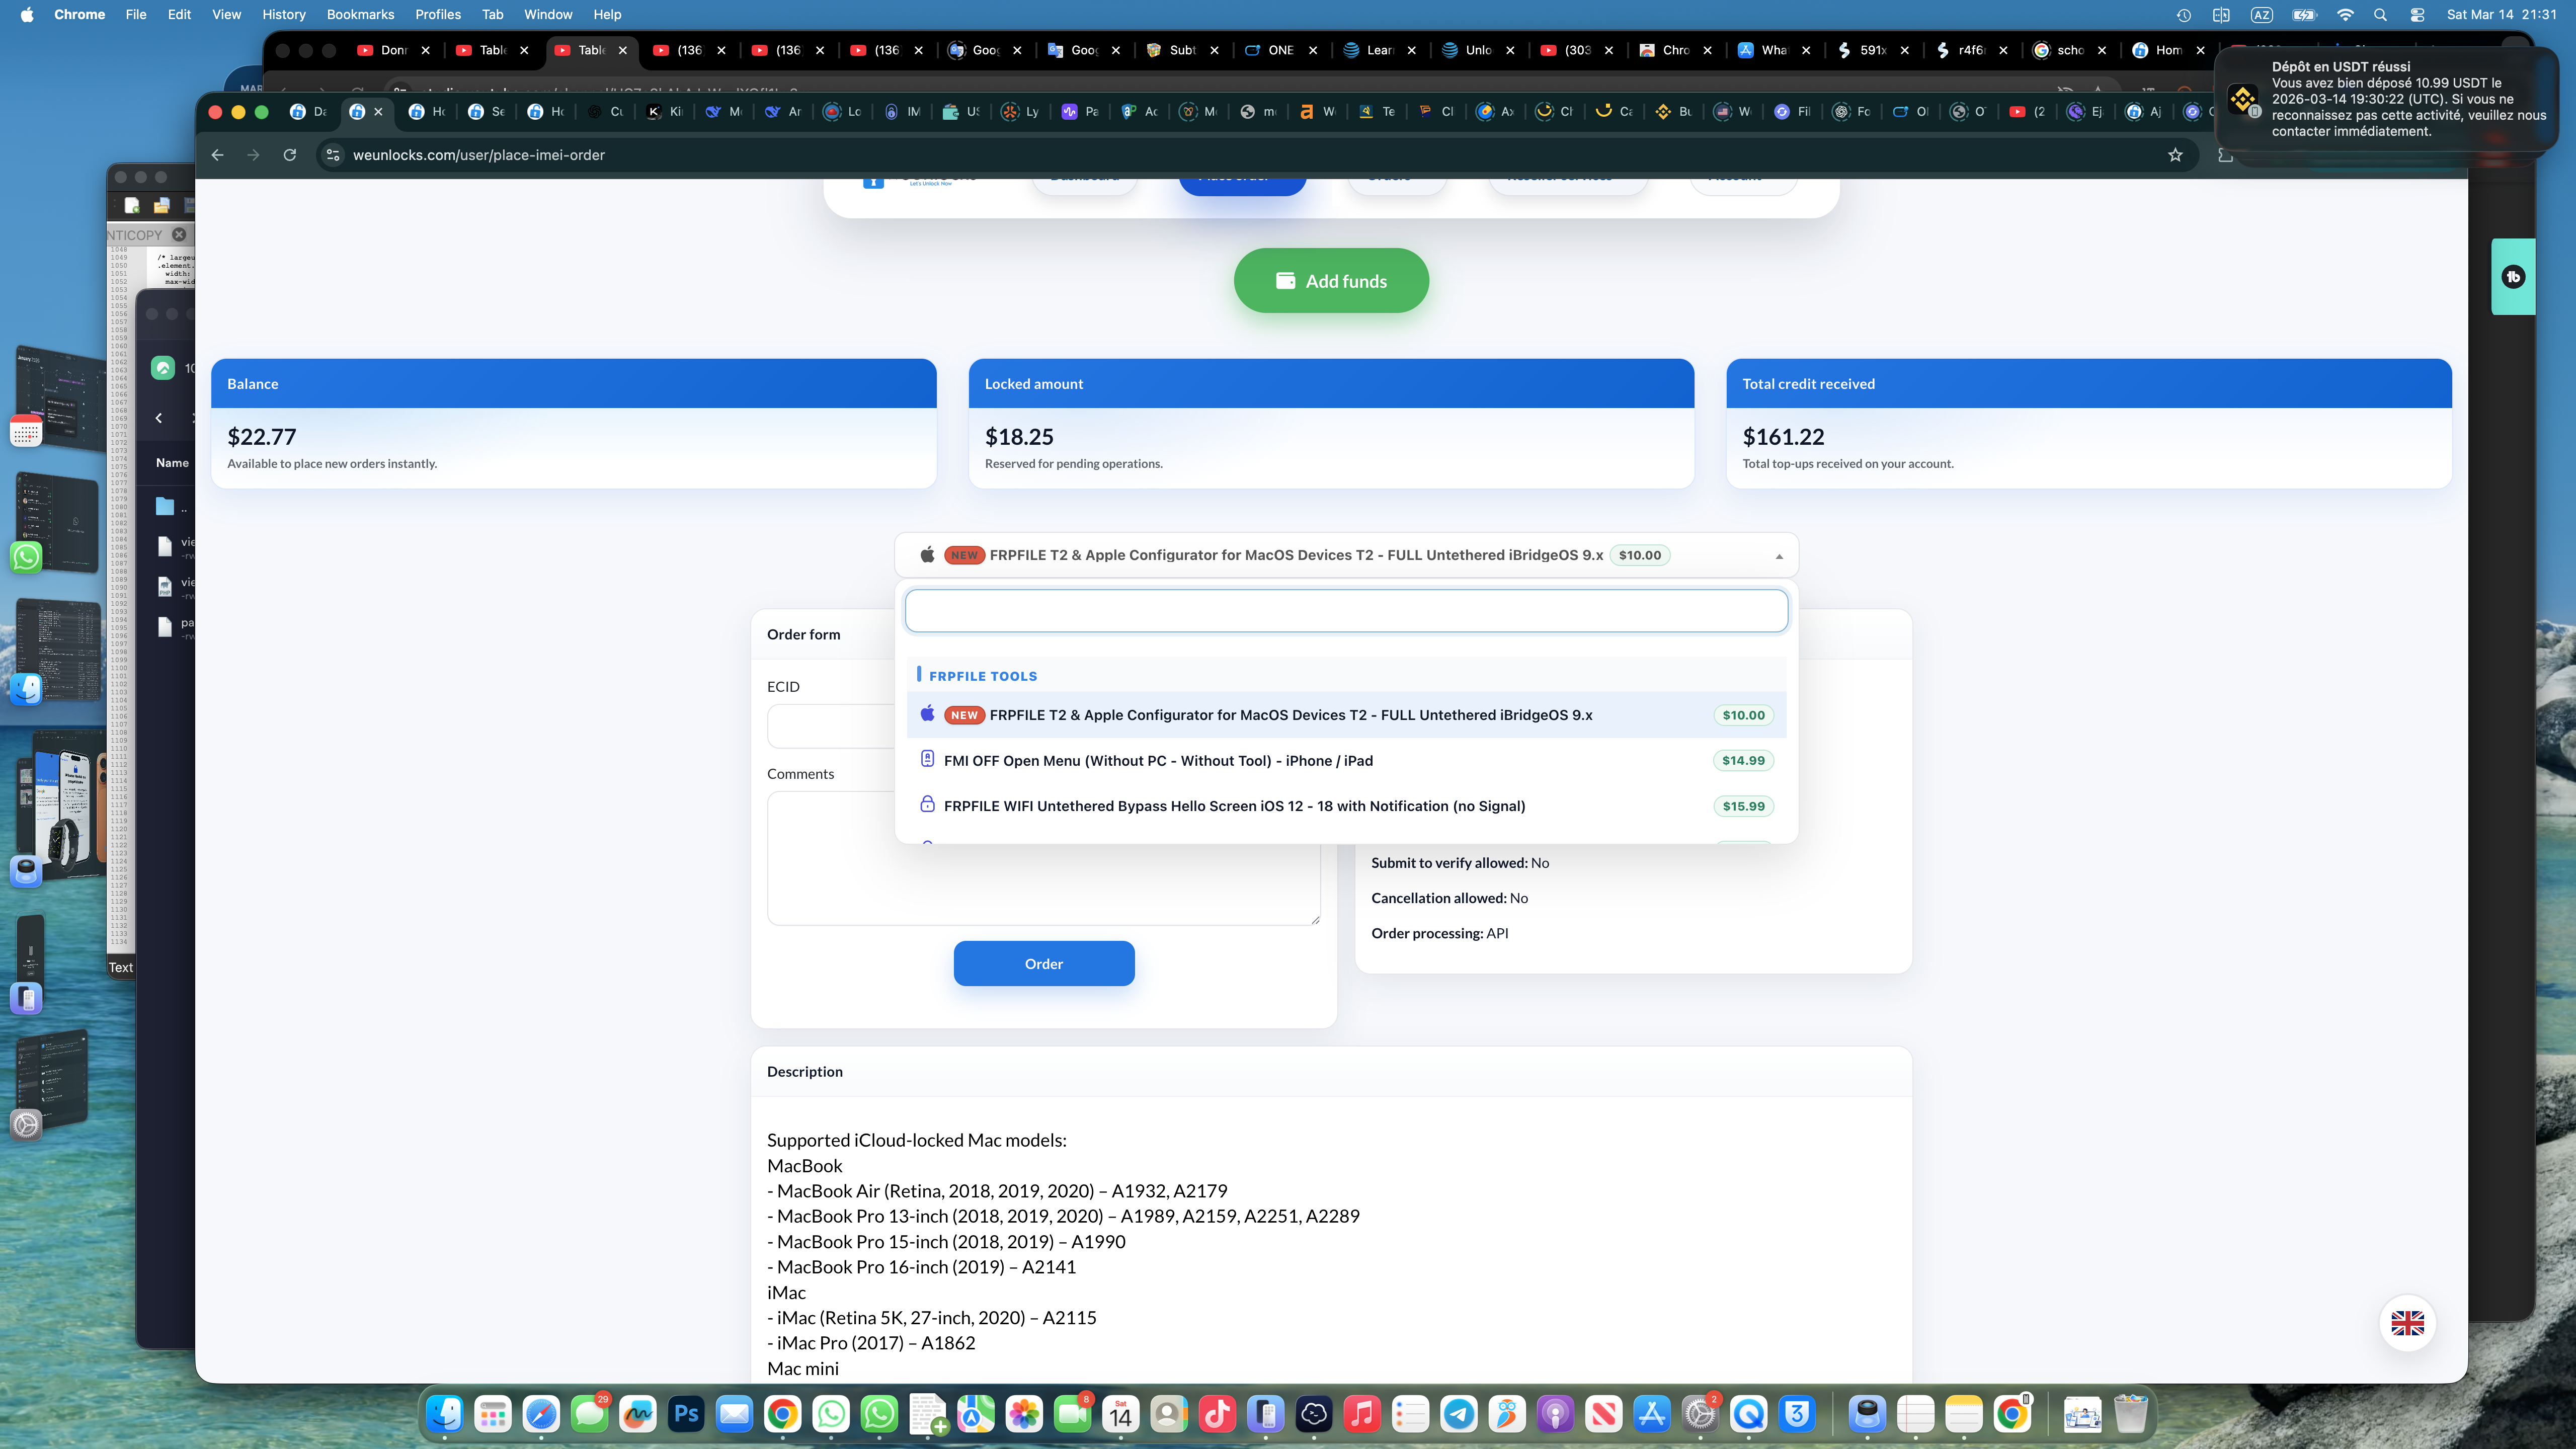Switch to the YouTube '(2' tab in front window

[2028, 112]
